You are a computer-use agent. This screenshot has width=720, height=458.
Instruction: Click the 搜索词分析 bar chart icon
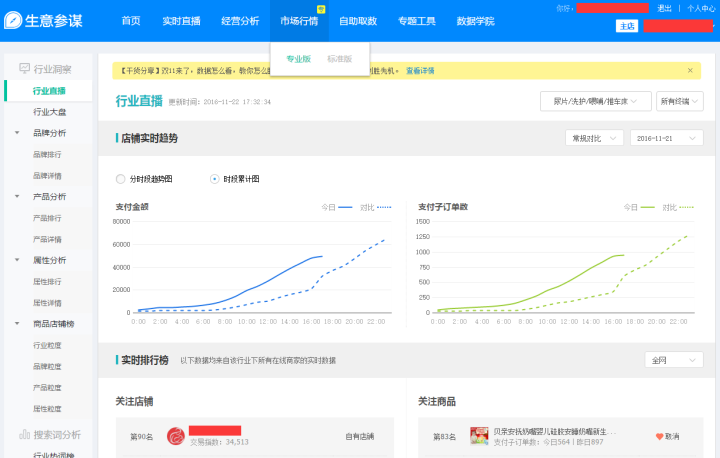click(x=24, y=434)
